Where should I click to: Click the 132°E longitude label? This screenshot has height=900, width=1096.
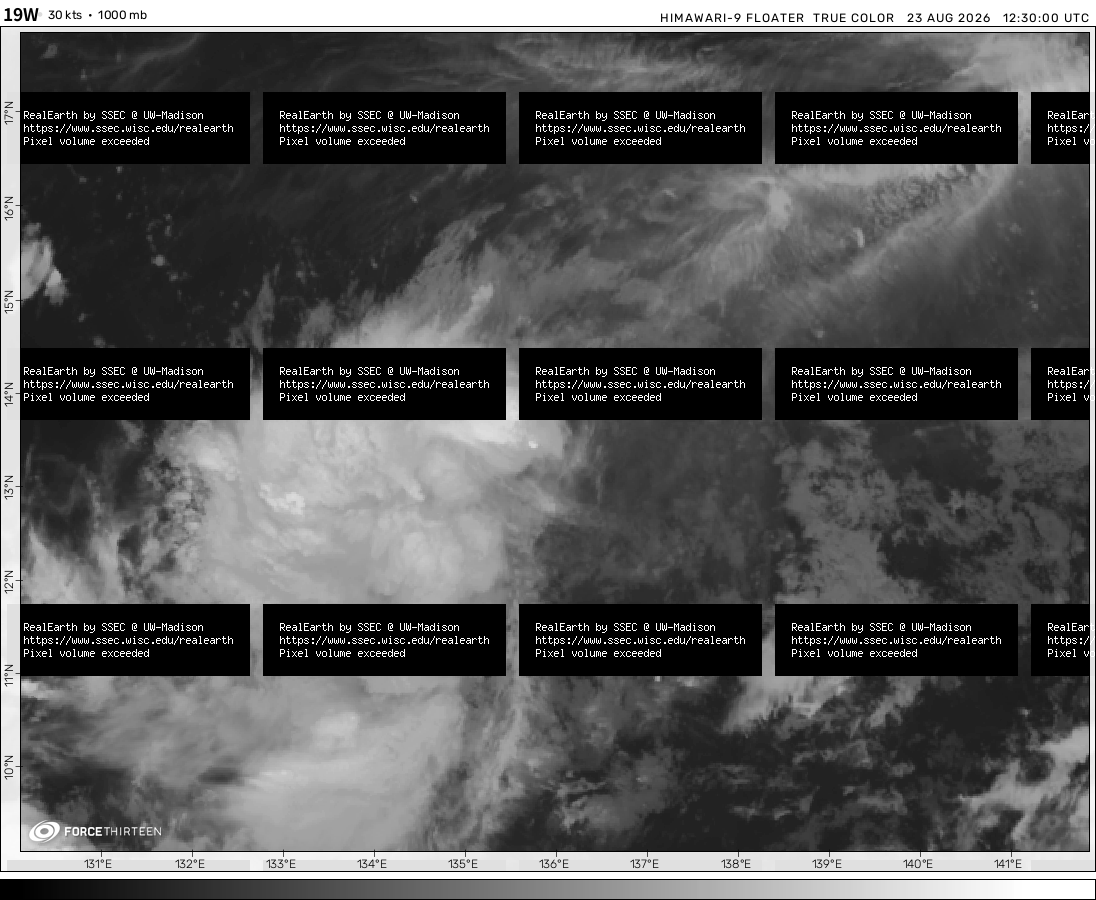(190, 864)
